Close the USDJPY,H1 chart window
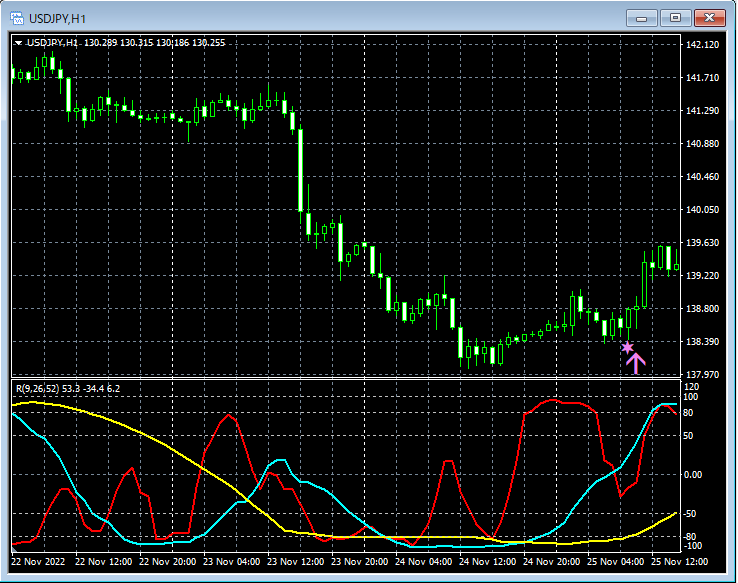The image size is (738, 583). click(709, 18)
